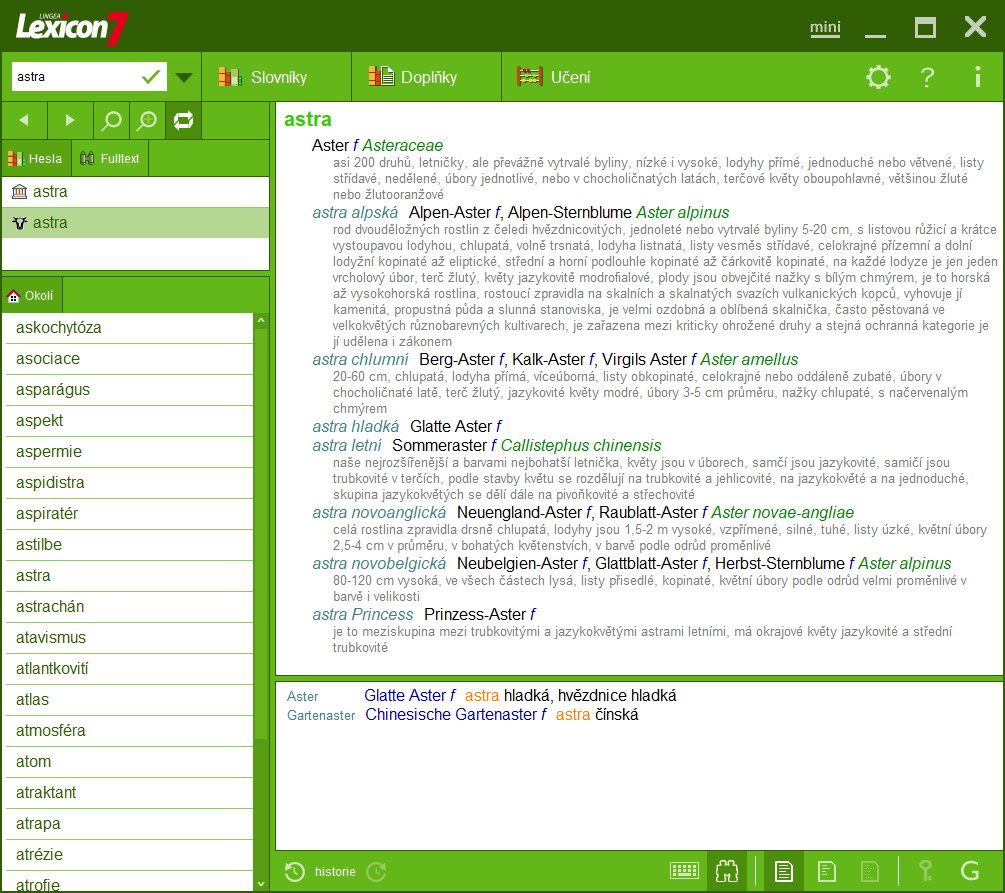Select atrapa in the word list
1005x893 pixels.
pyautogui.click(x=128, y=824)
